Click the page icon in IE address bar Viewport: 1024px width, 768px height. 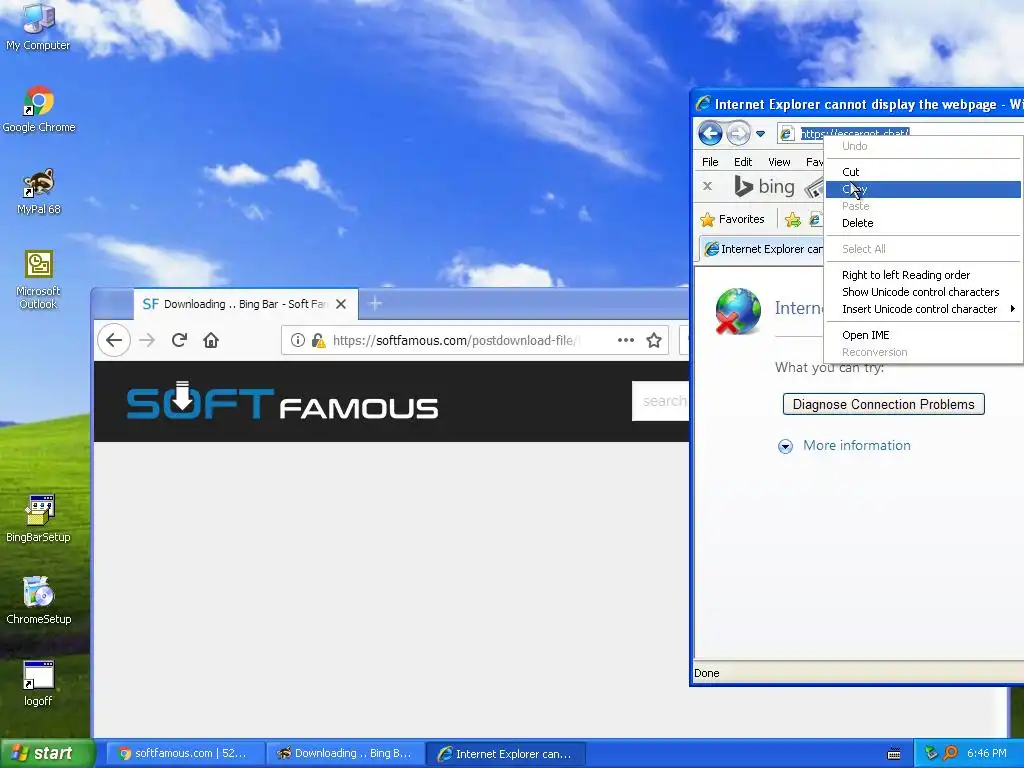(x=787, y=134)
